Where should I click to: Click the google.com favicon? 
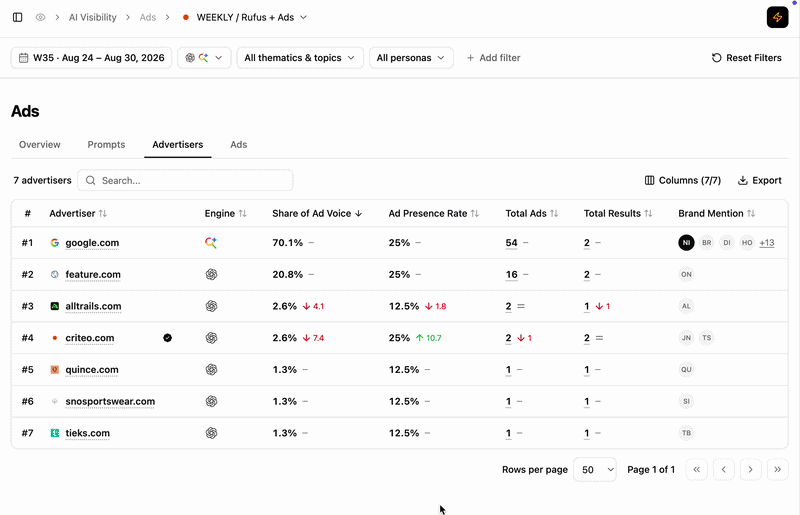pyautogui.click(x=55, y=243)
